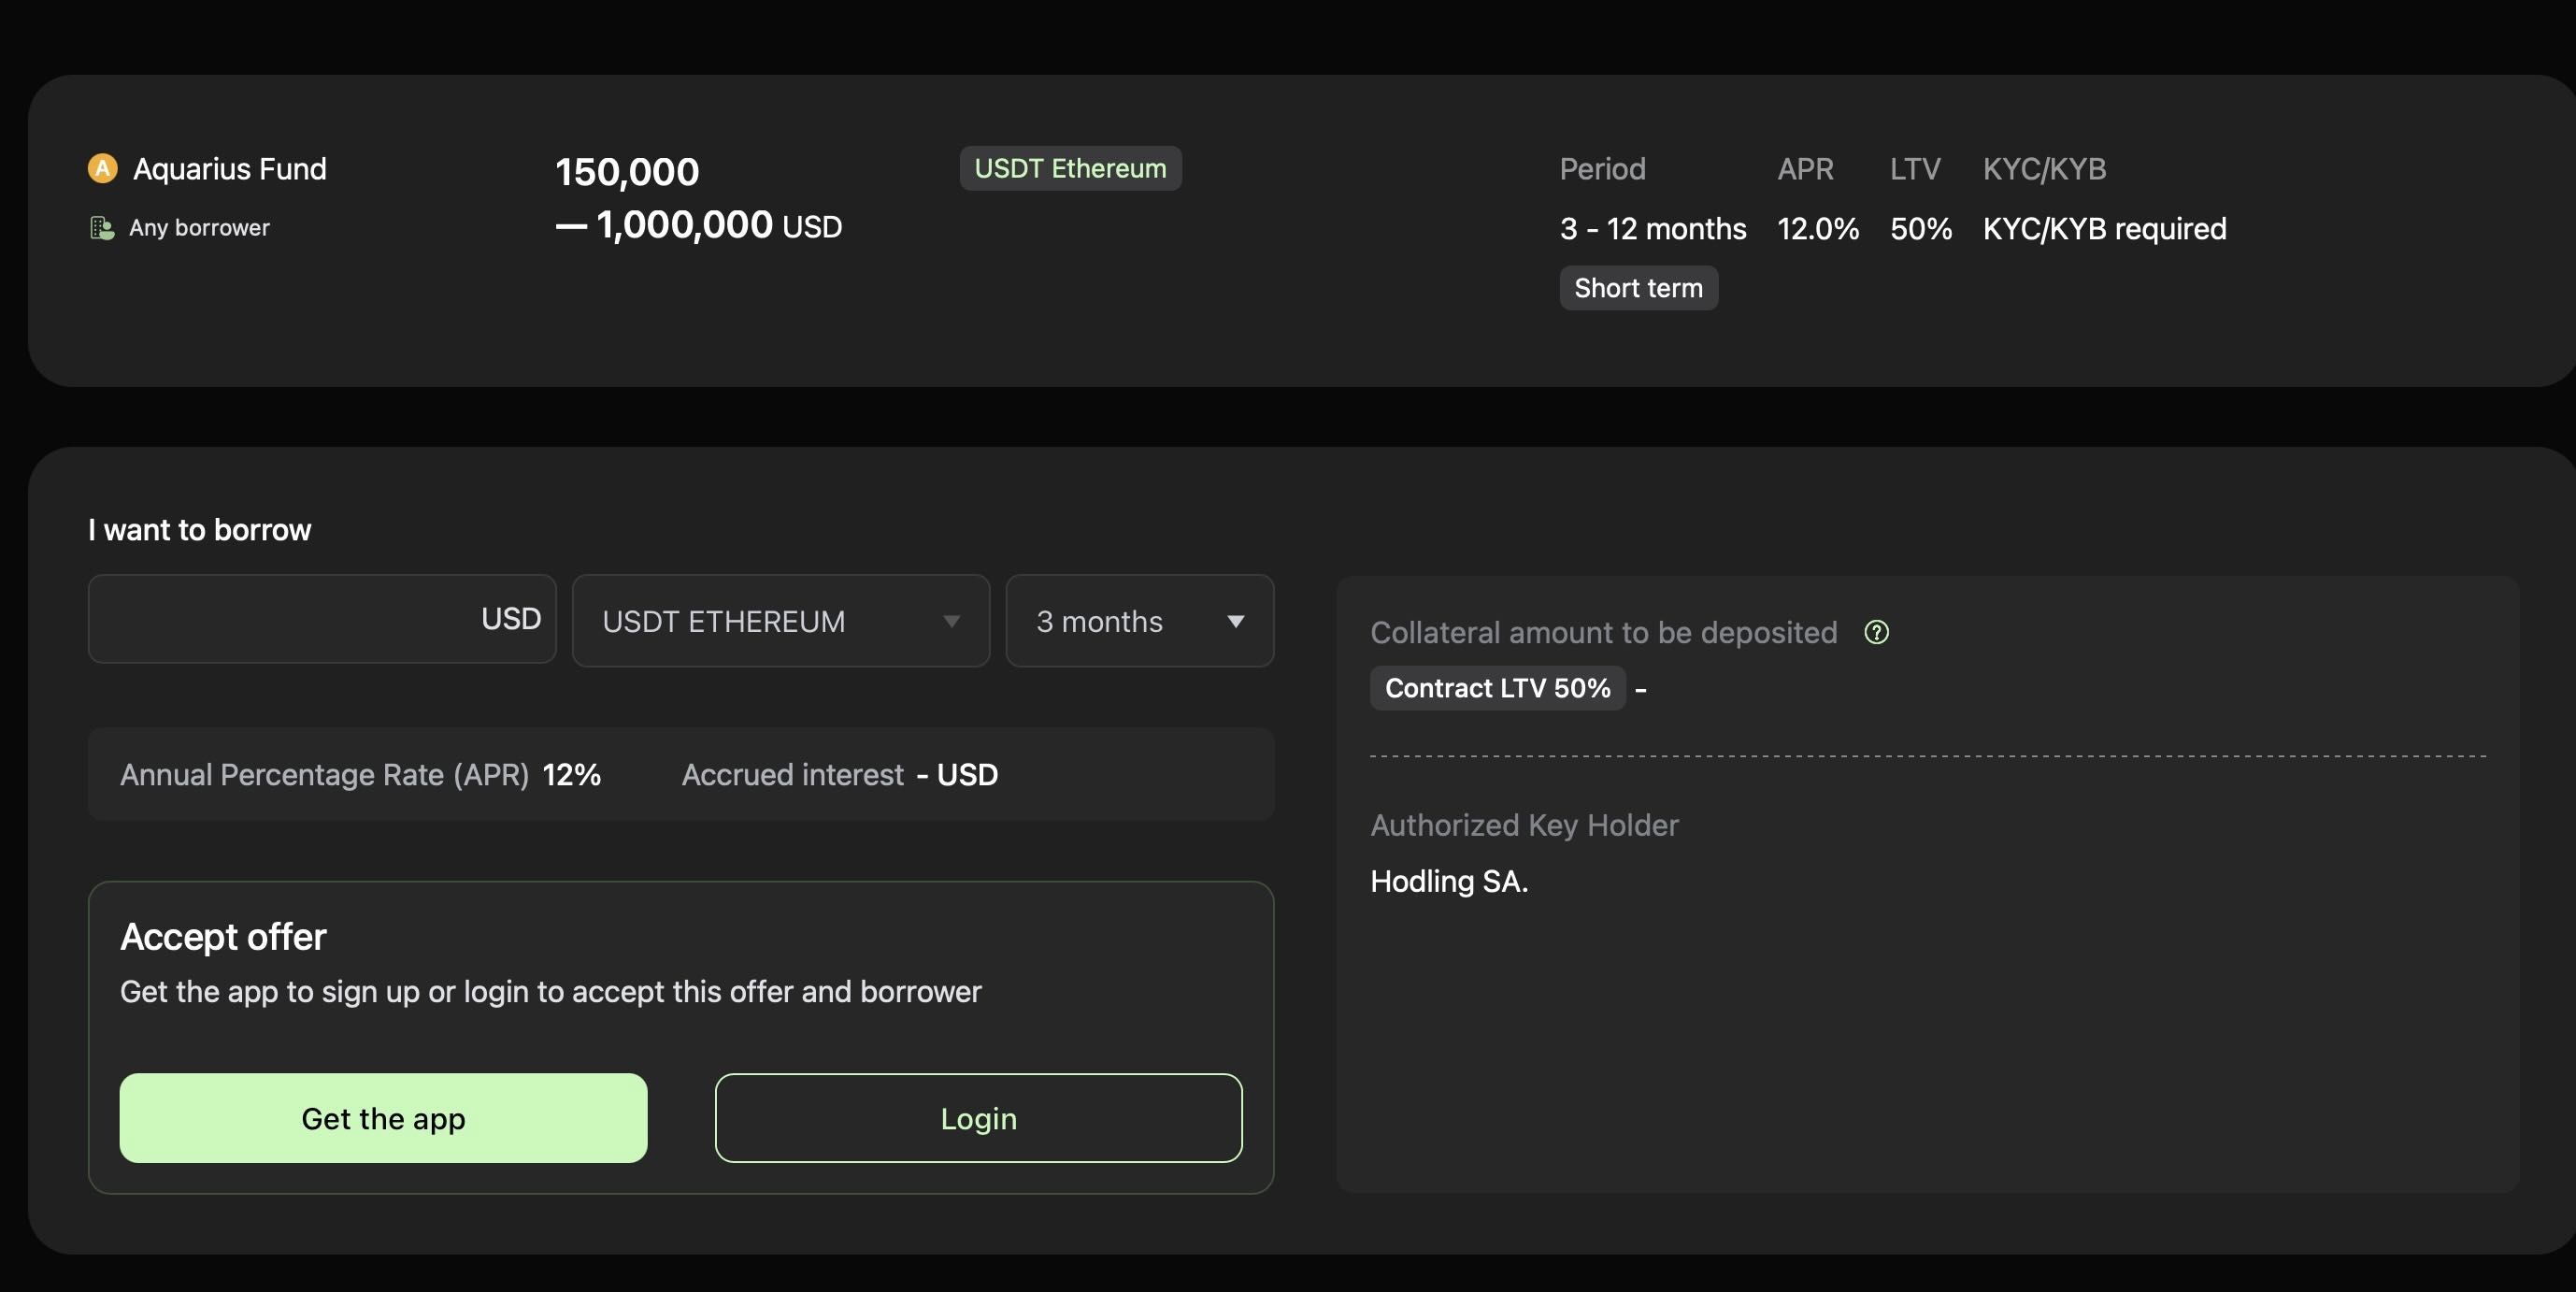Click the Aquarius Fund lender name
2576x1292 pixels.
(230, 169)
